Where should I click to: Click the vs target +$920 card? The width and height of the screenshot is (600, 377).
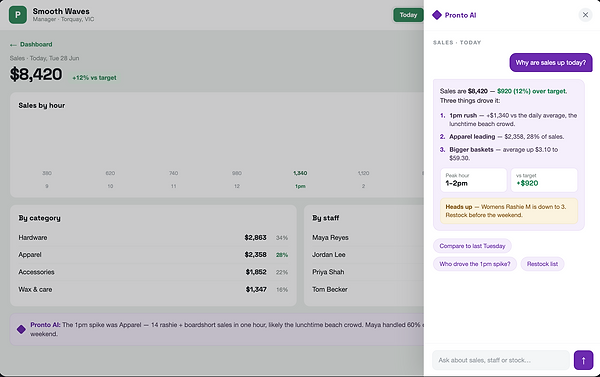click(544, 180)
